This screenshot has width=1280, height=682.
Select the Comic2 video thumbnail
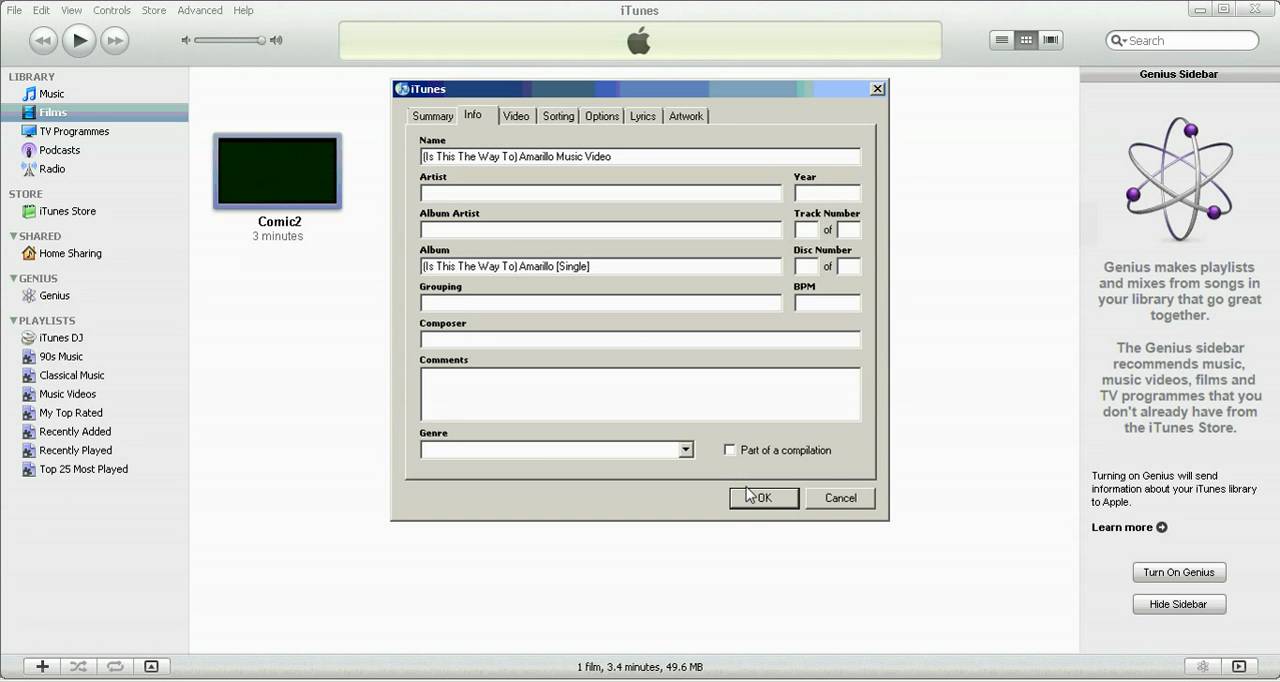pos(278,172)
